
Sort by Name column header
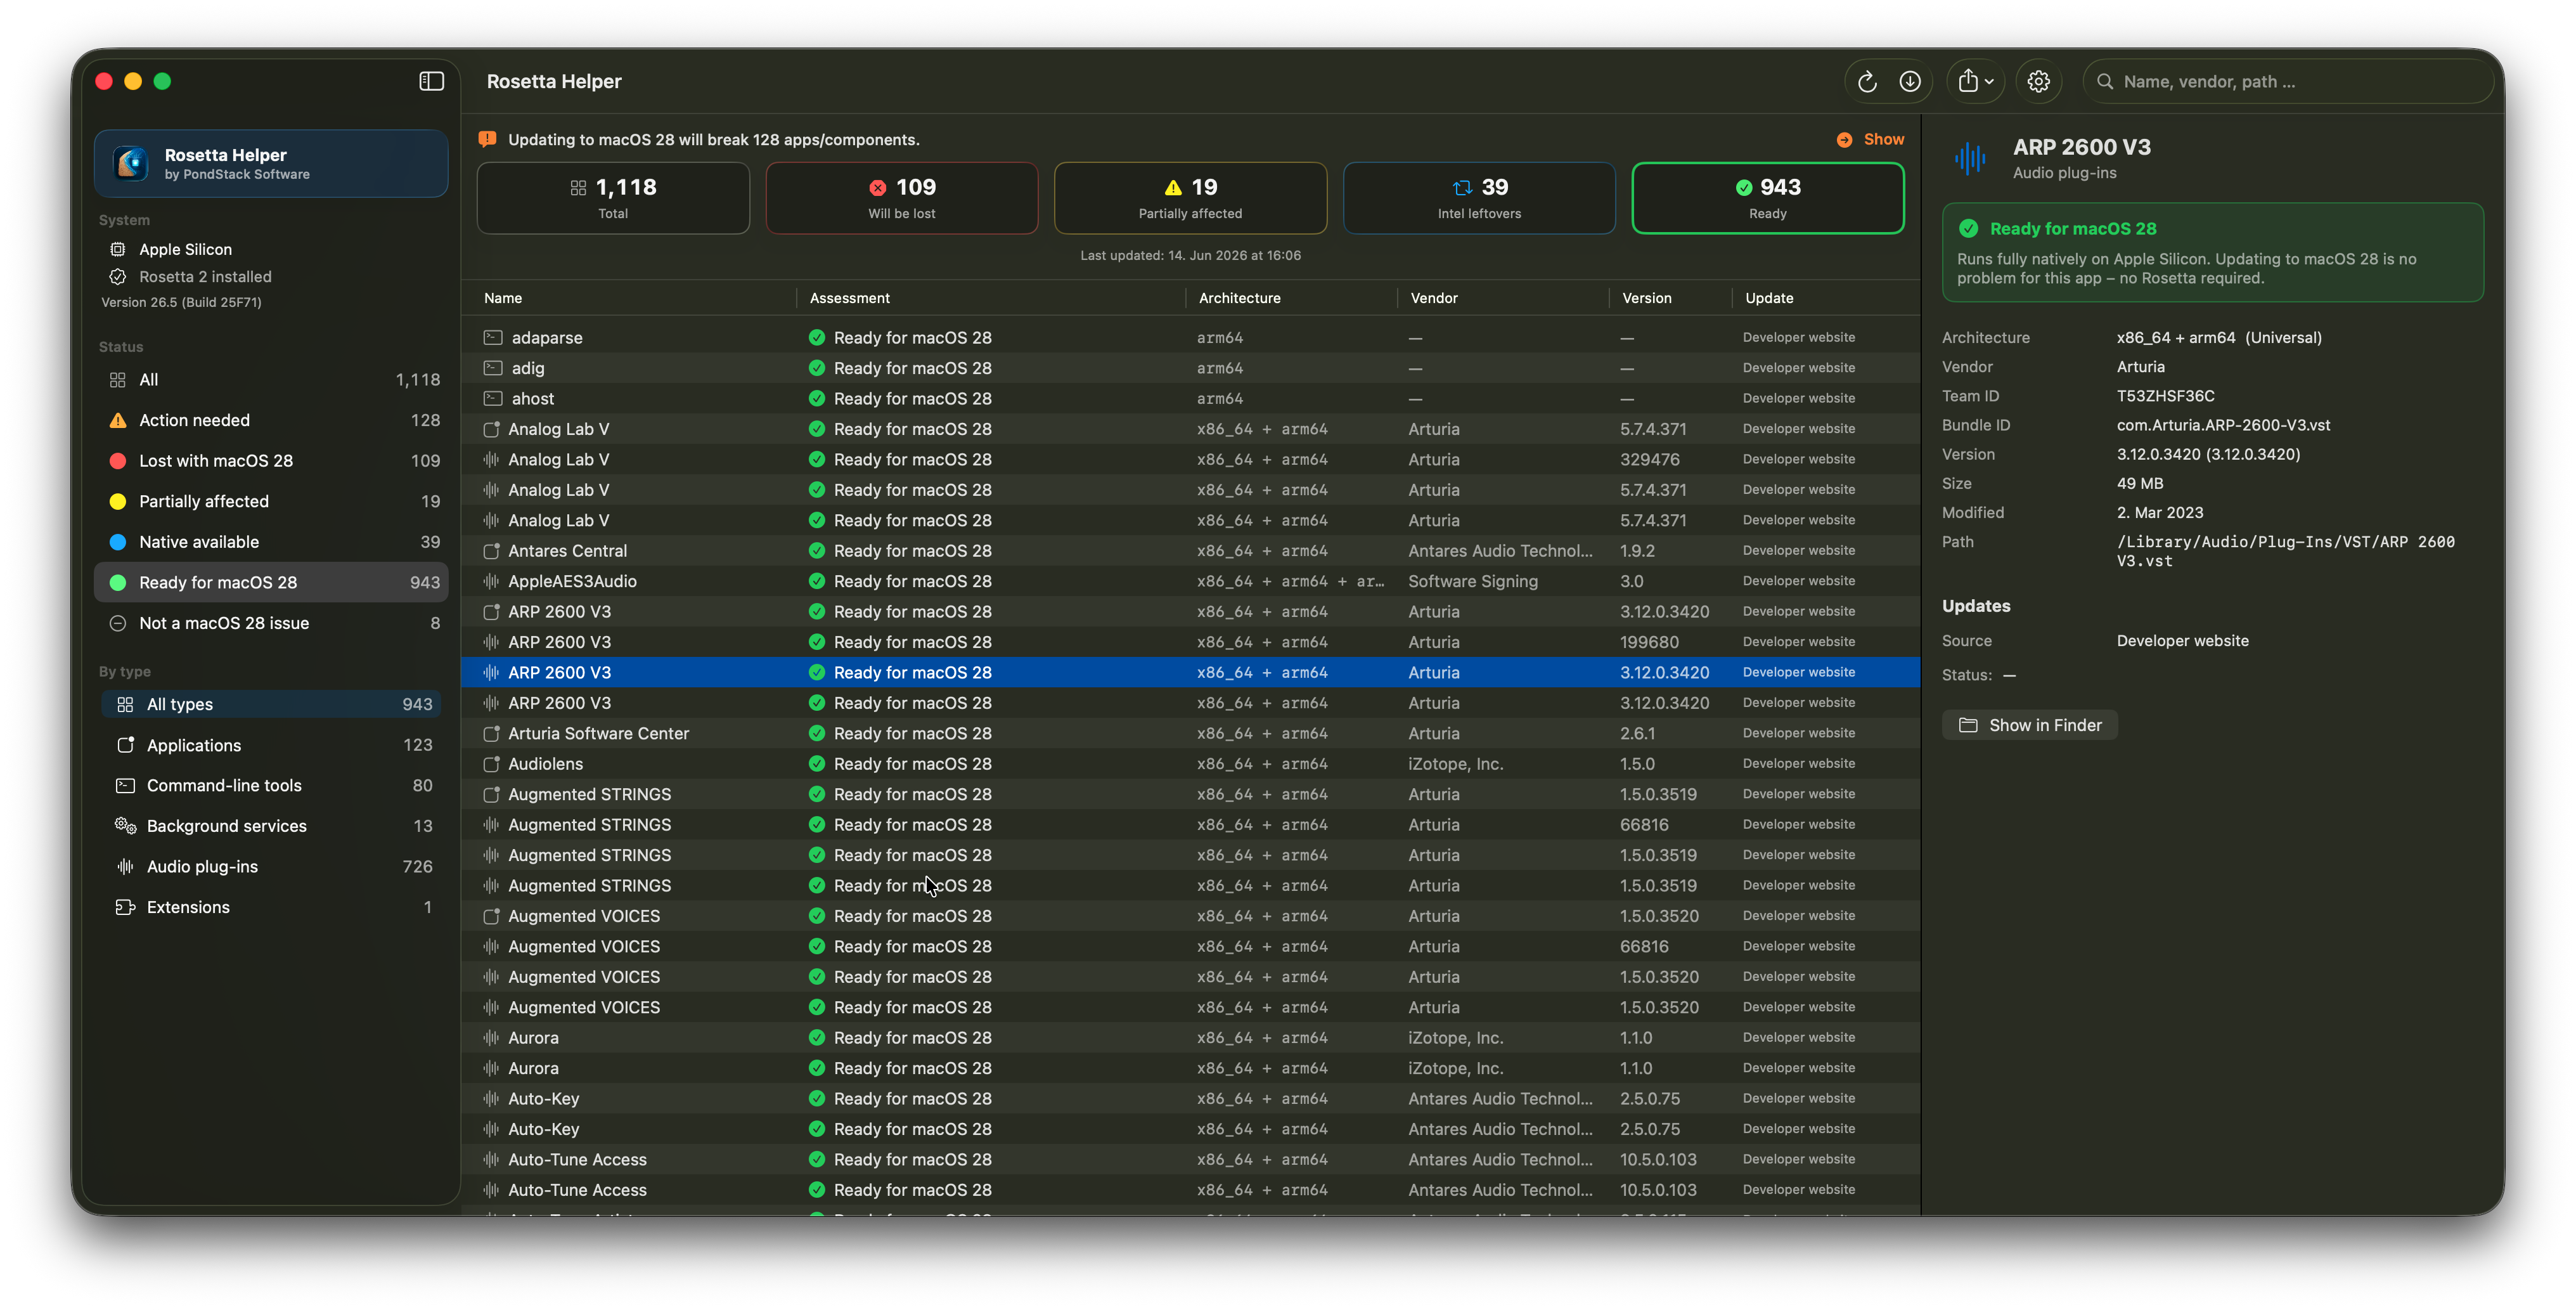coord(503,297)
